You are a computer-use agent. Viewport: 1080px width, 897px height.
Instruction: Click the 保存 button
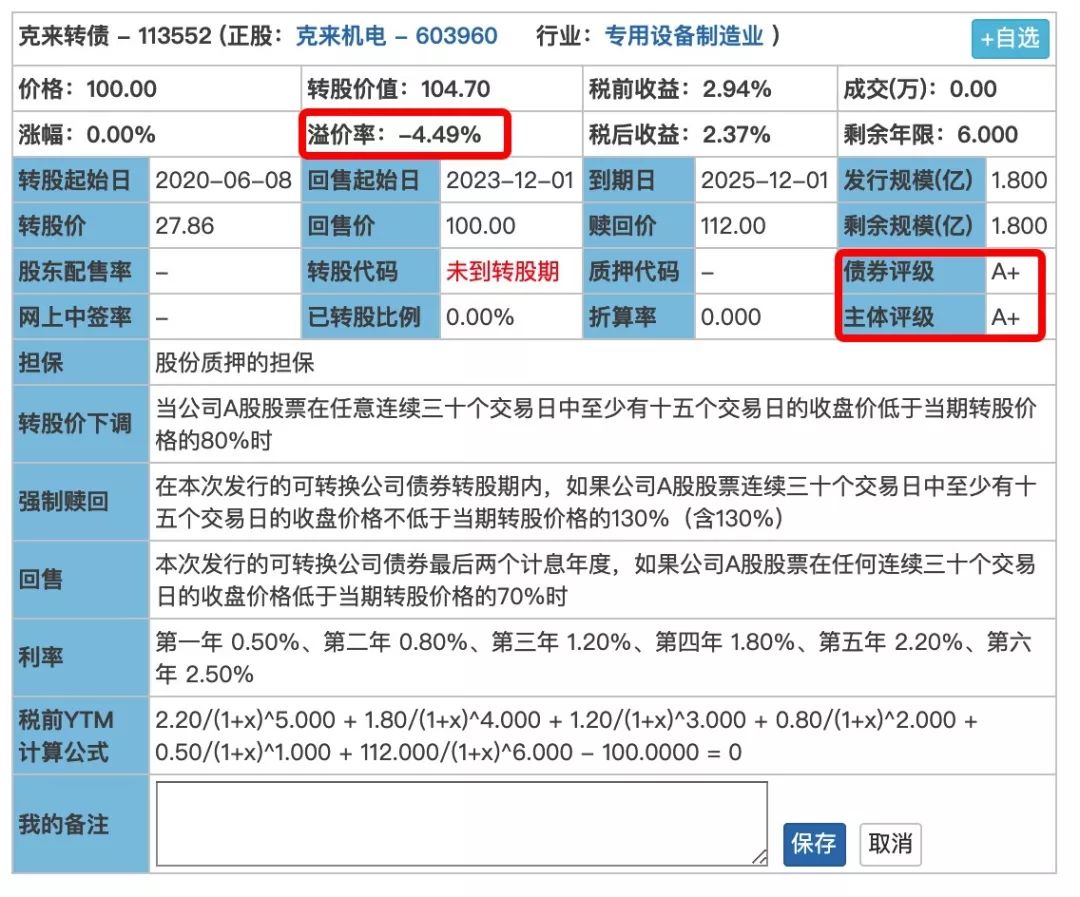(x=813, y=843)
